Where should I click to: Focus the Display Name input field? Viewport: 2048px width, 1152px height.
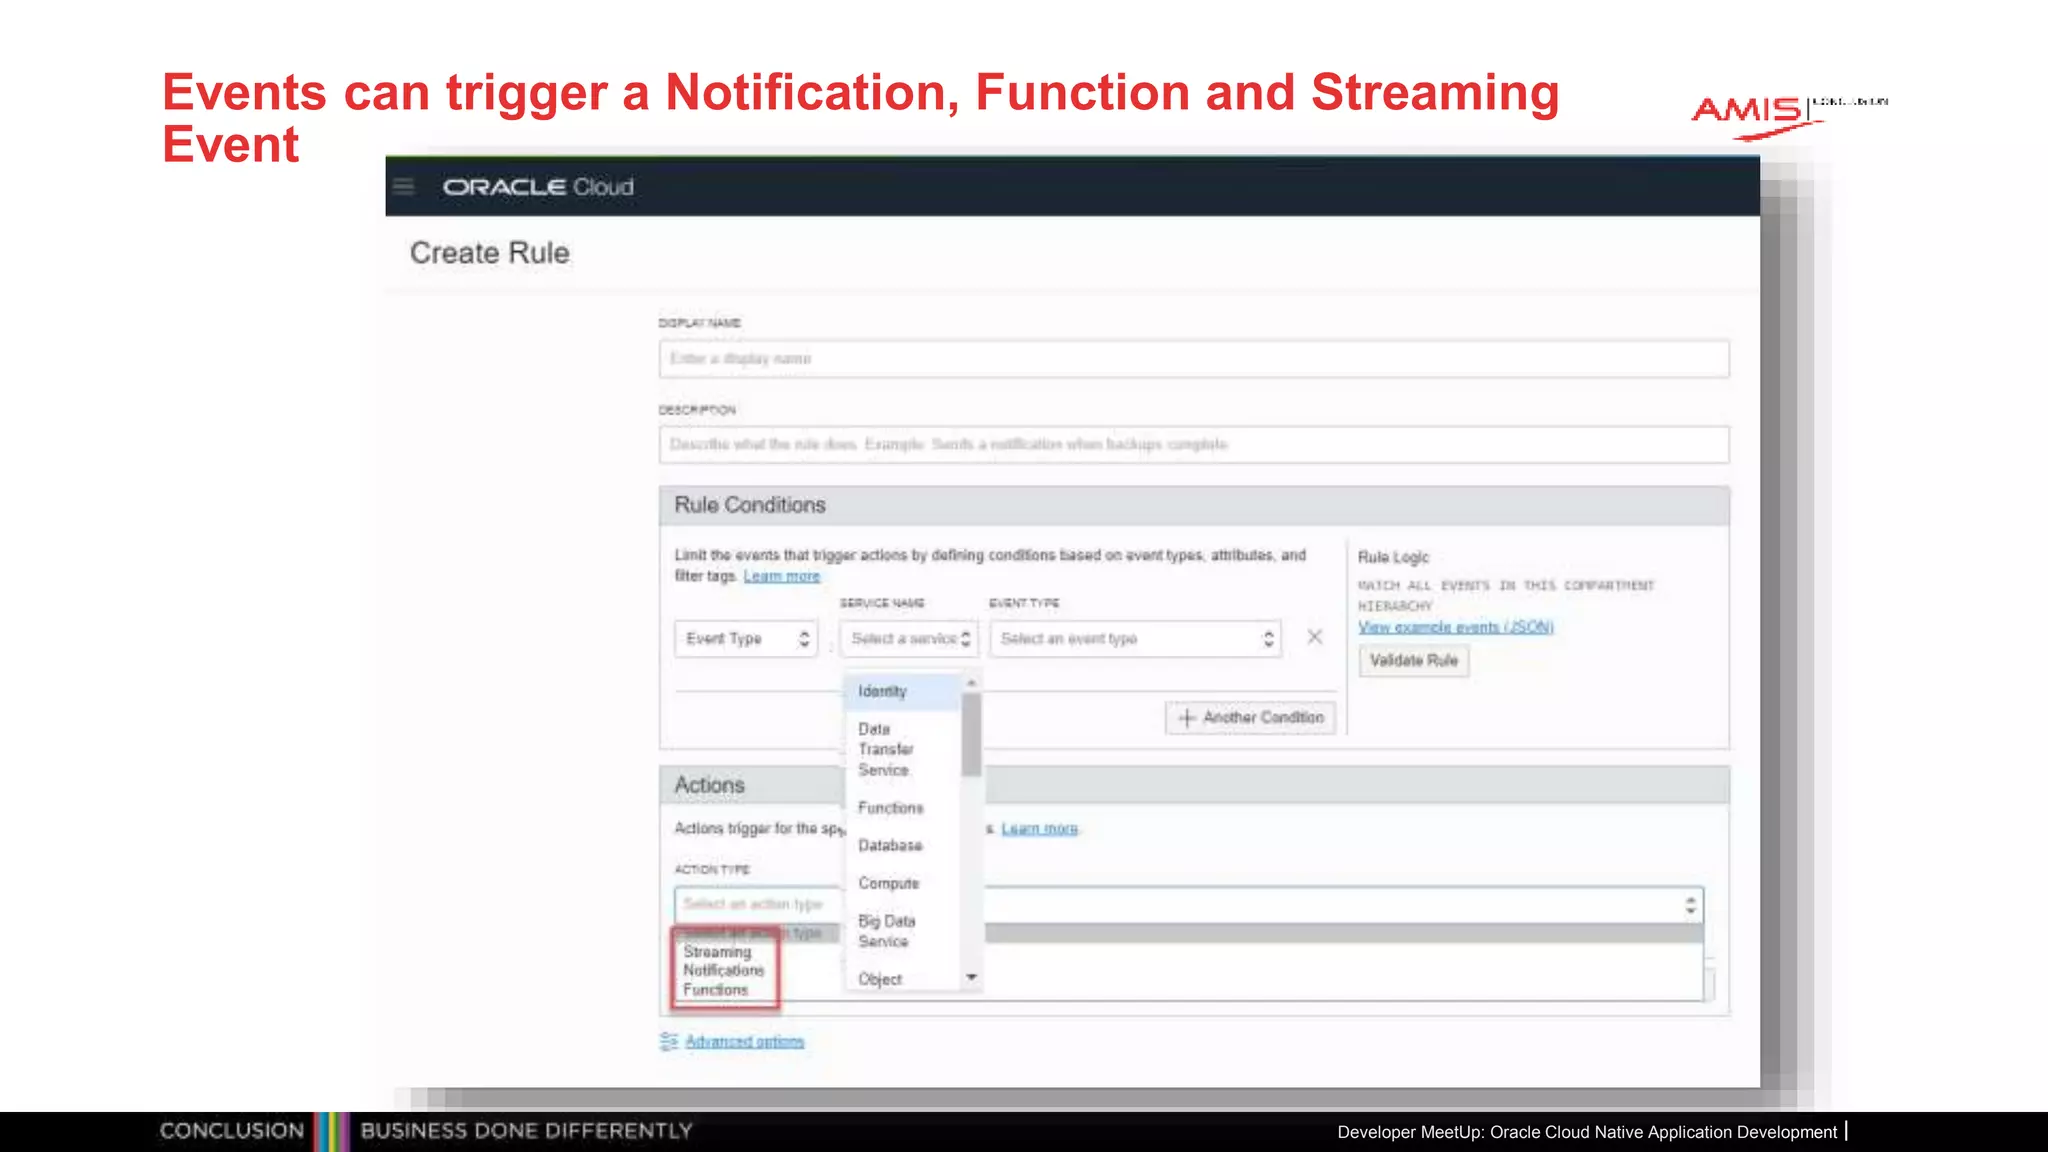coord(1194,359)
